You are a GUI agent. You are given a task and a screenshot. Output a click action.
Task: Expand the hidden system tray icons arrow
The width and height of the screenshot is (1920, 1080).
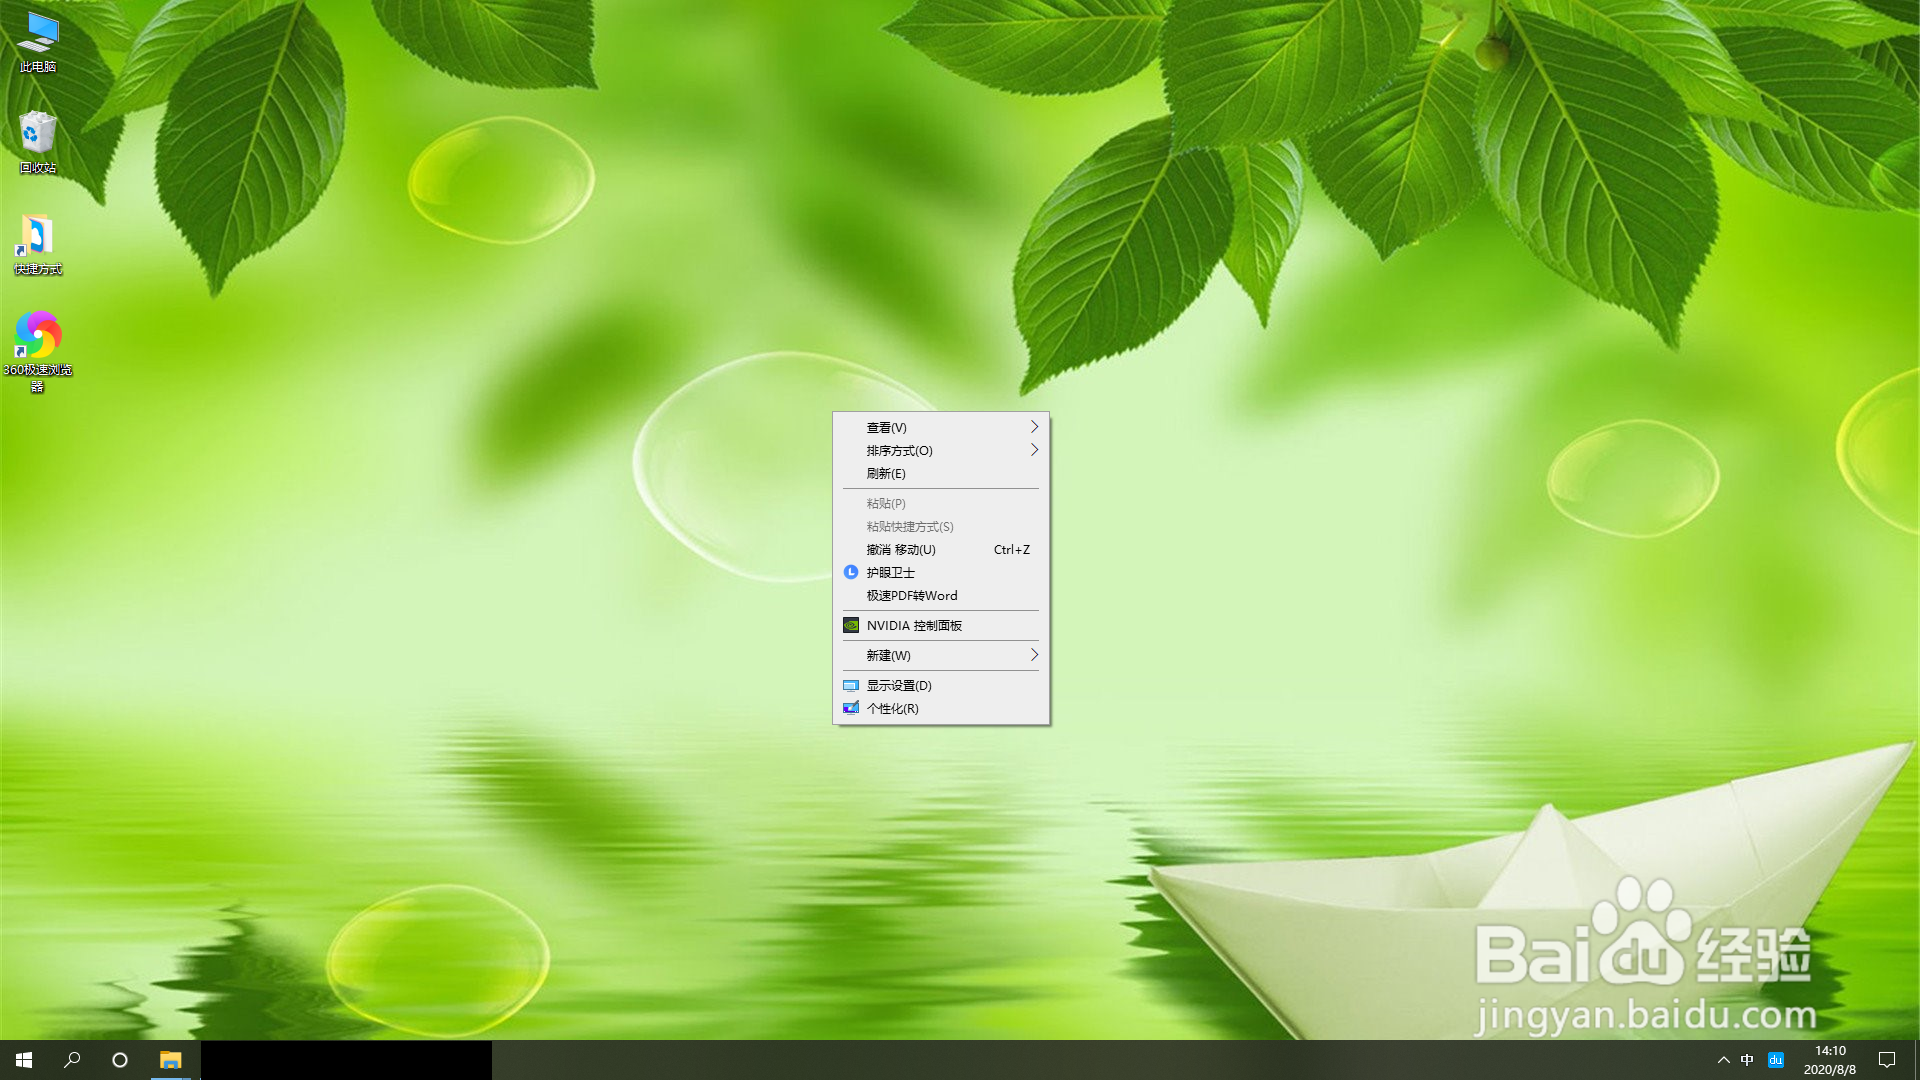click(1723, 1060)
